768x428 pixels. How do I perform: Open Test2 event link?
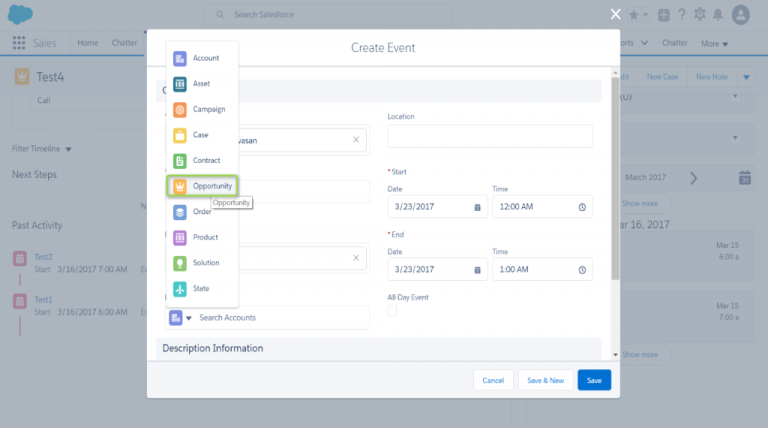[43, 257]
